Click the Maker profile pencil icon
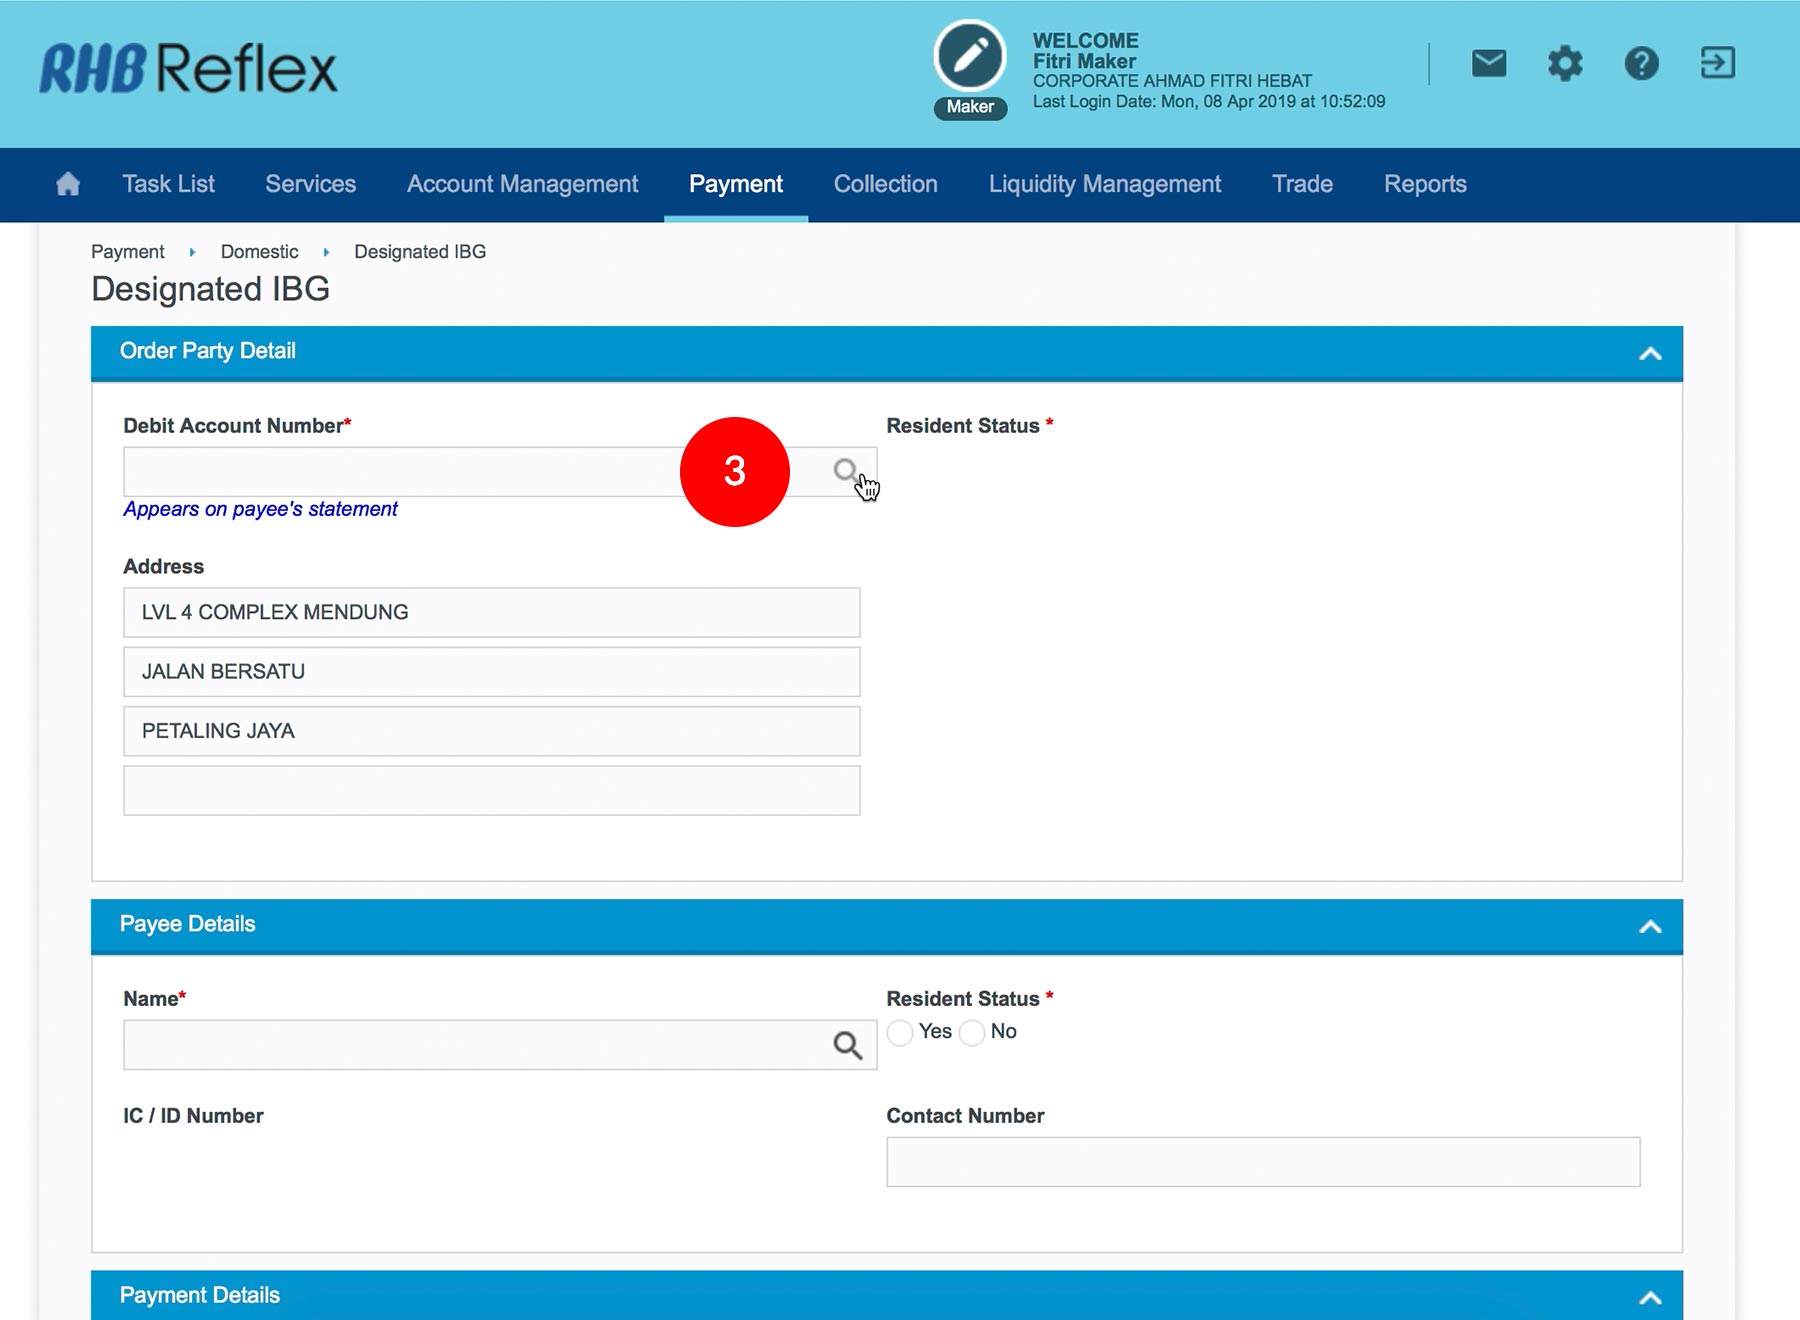Viewport: 1800px width, 1320px height. pos(969,56)
